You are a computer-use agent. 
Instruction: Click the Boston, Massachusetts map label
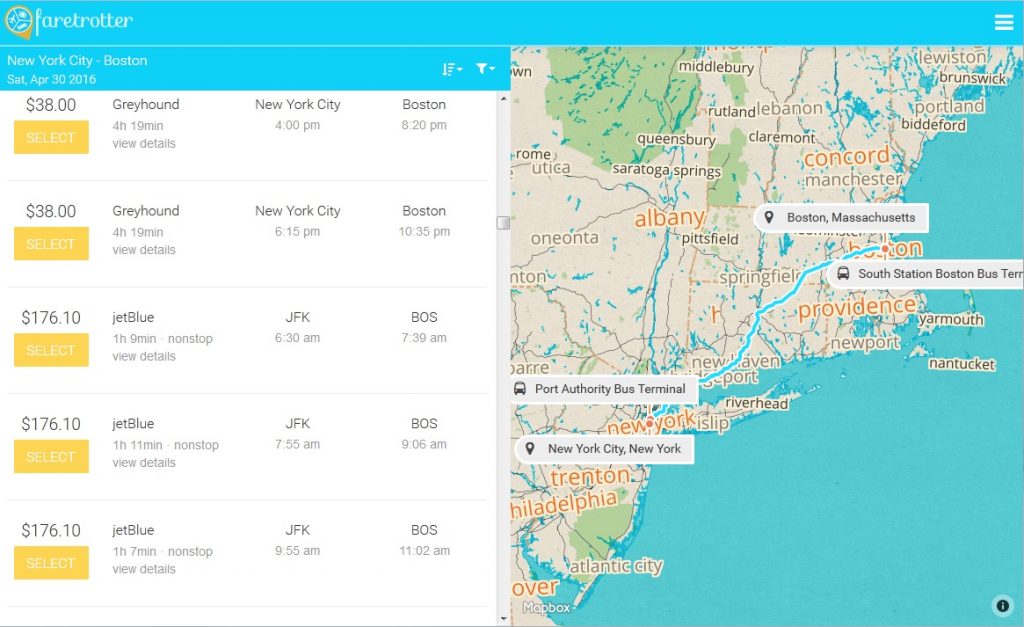851,217
